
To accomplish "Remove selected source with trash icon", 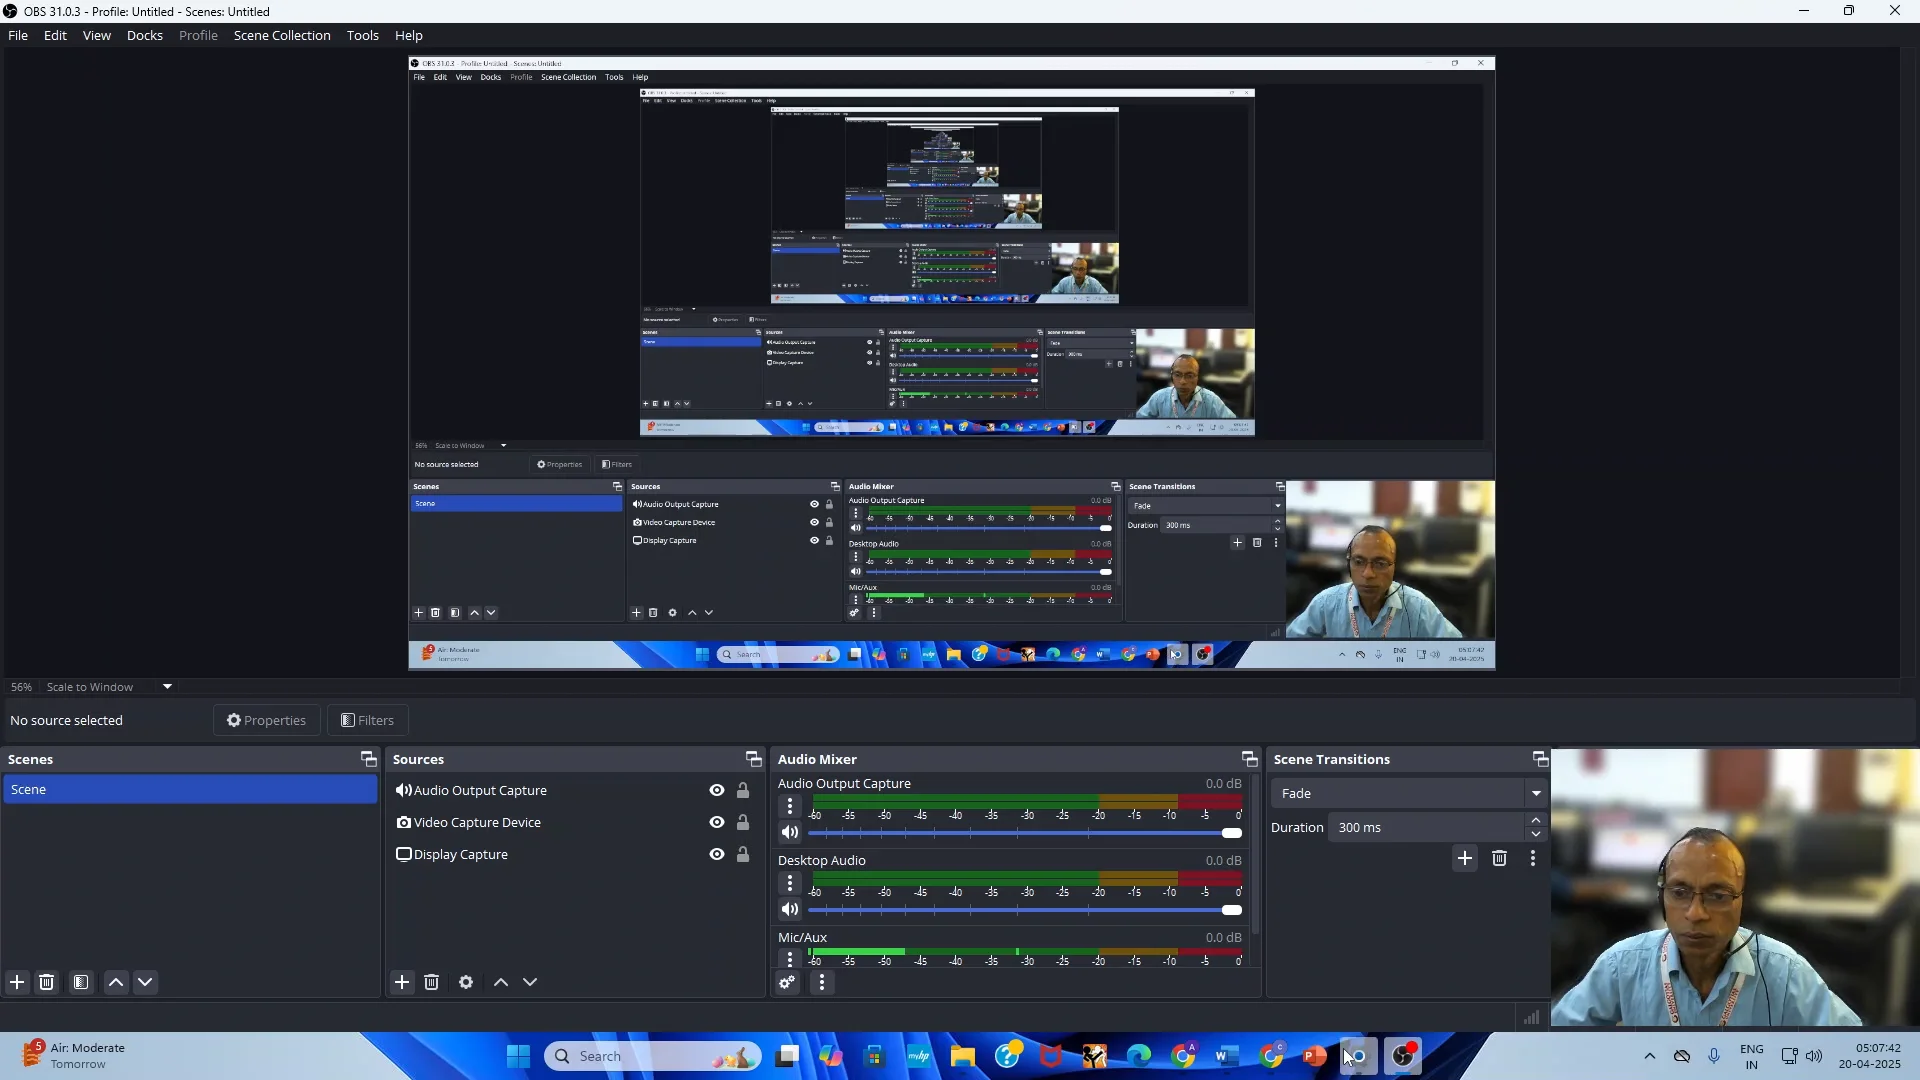I will 432,982.
